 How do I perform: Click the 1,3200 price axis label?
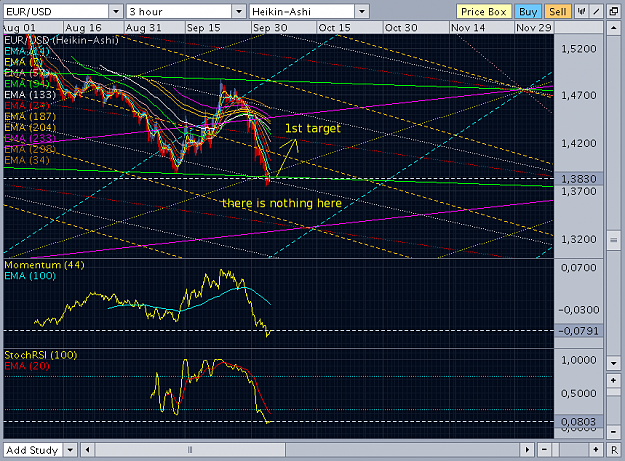pyautogui.click(x=579, y=239)
